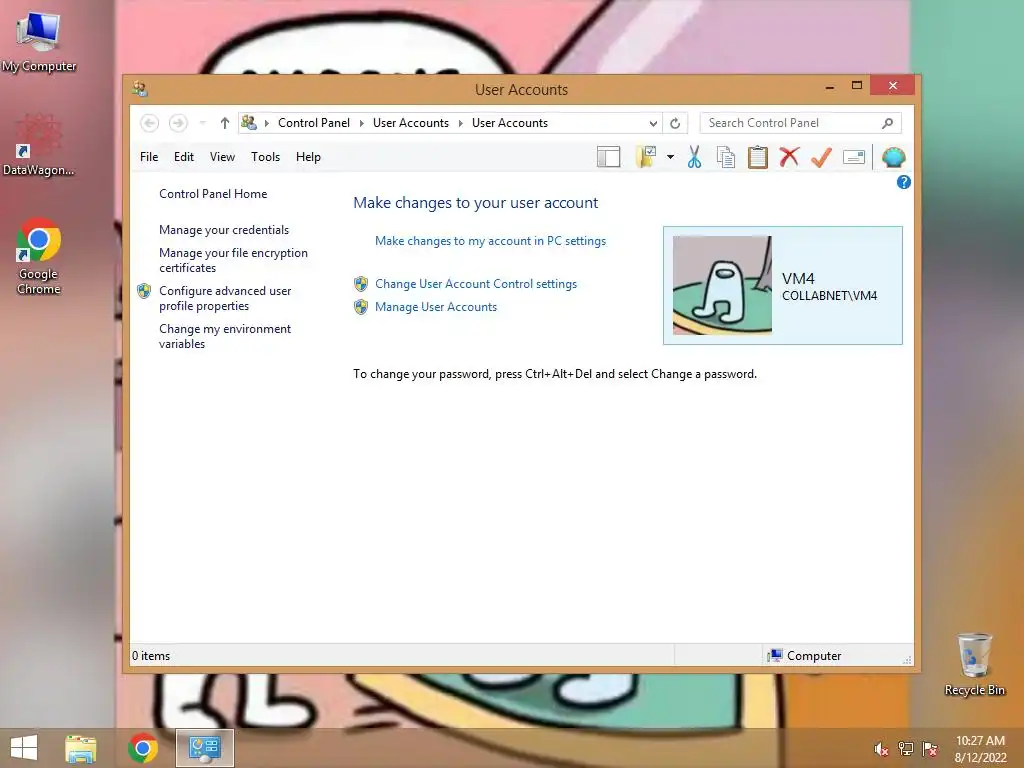1024x768 pixels.
Task: Click the window title bar user icon
Action: [x=139, y=89]
